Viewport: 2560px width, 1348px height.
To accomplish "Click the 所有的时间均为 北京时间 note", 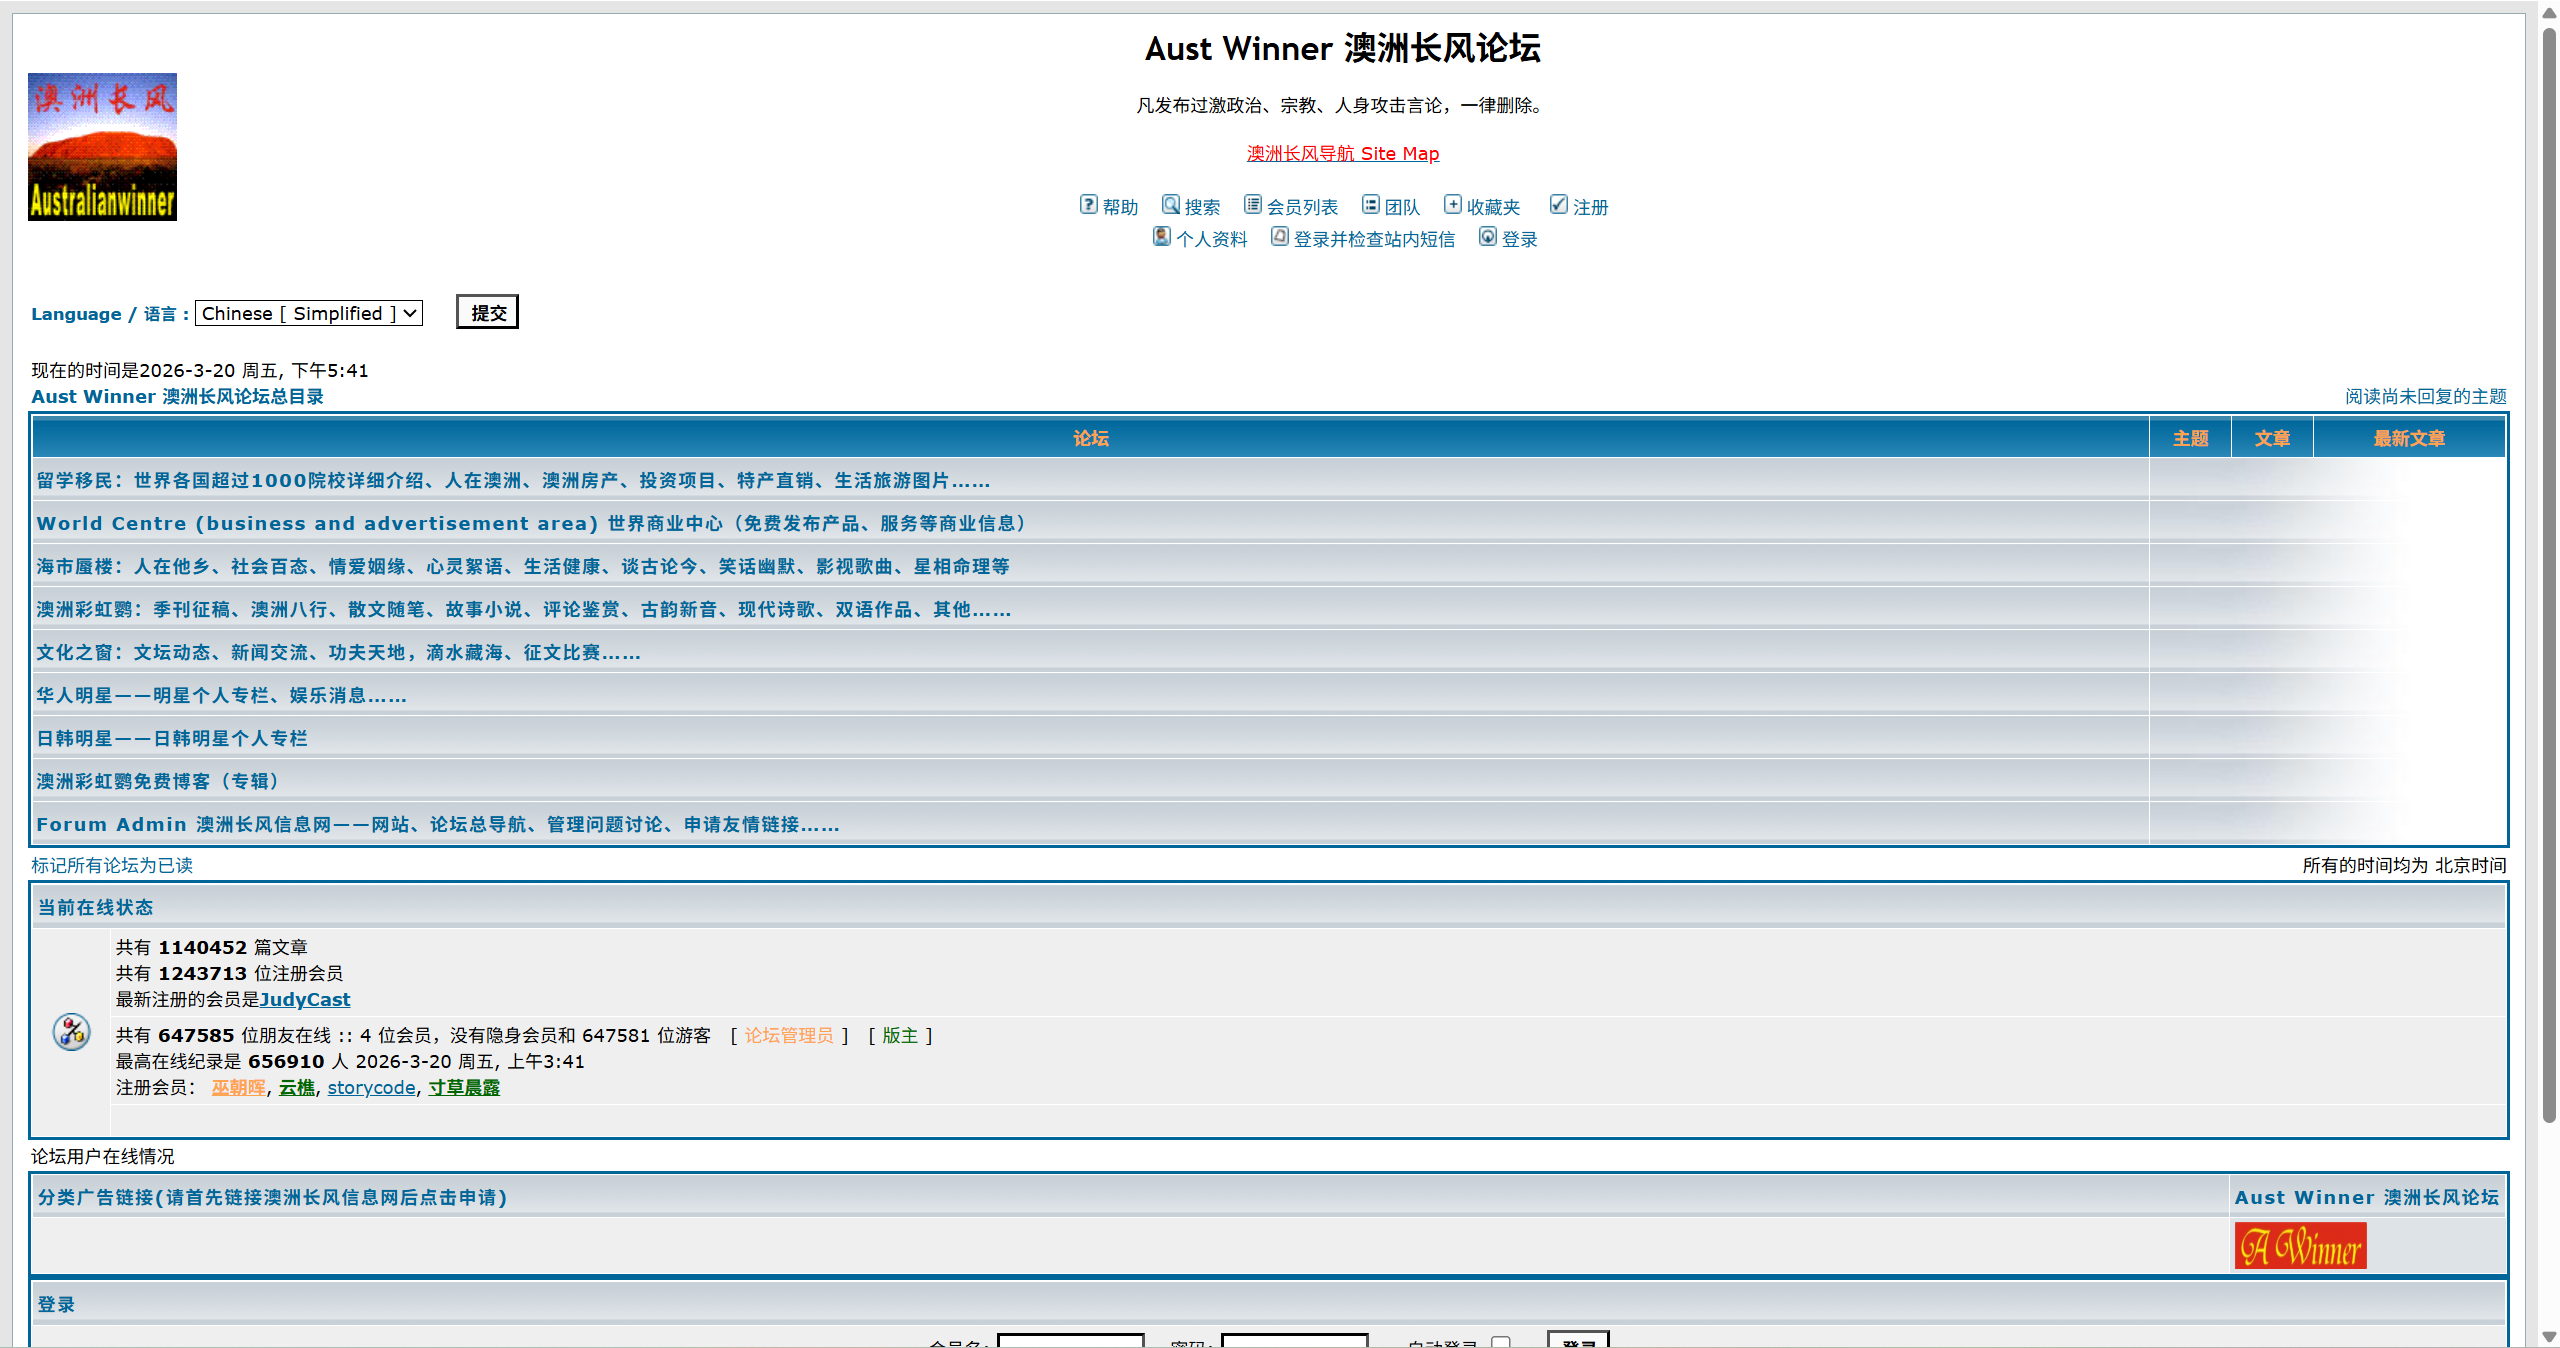I will (x=2405, y=865).
